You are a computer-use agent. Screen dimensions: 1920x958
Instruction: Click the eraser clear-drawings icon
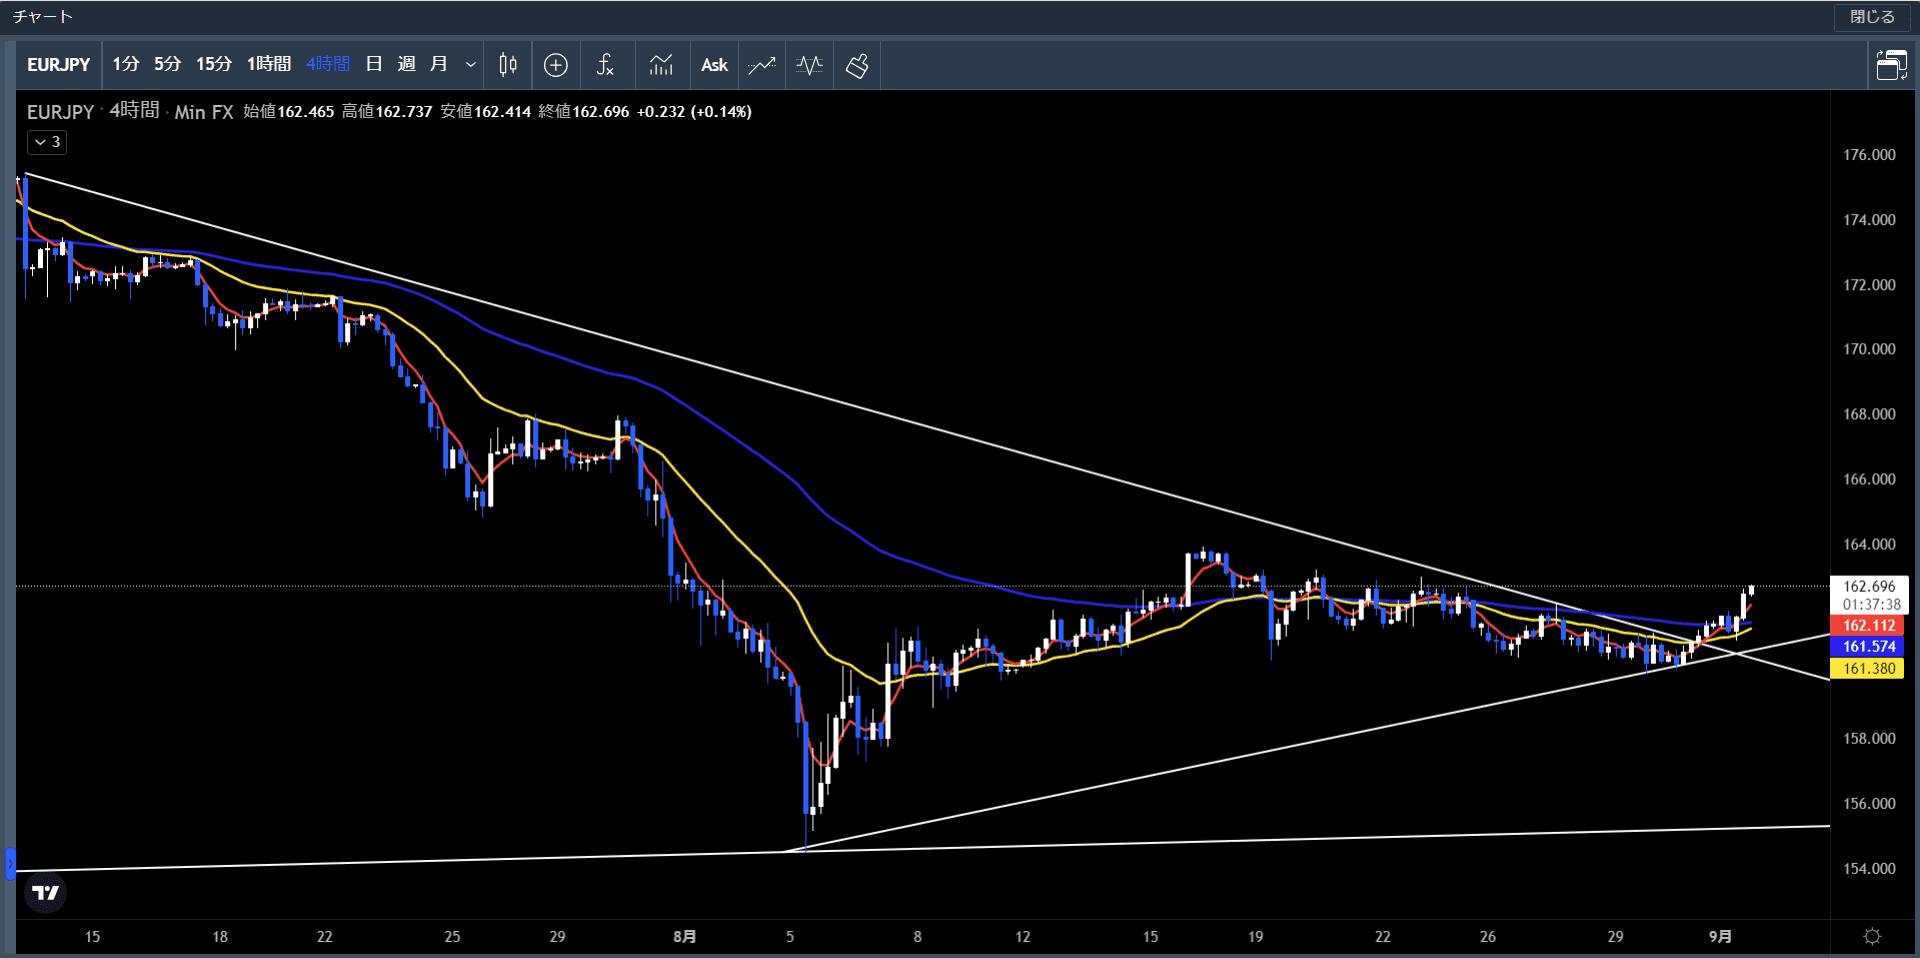[857, 65]
